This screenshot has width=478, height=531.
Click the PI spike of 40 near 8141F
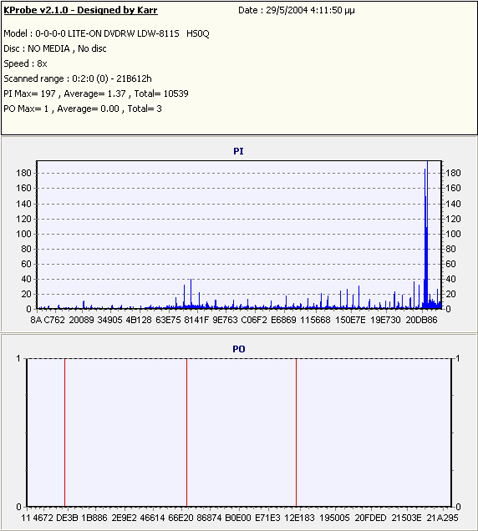(191, 293)
